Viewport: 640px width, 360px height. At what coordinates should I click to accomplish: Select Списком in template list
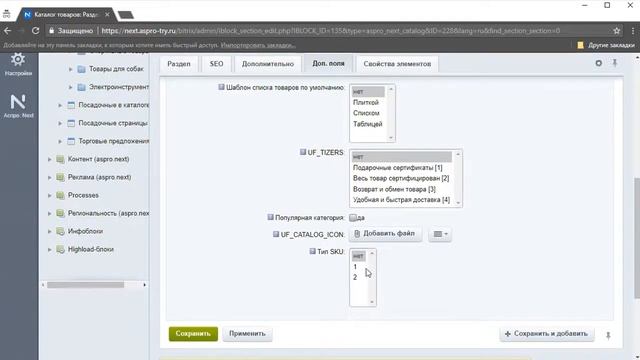tap(366, 113)
